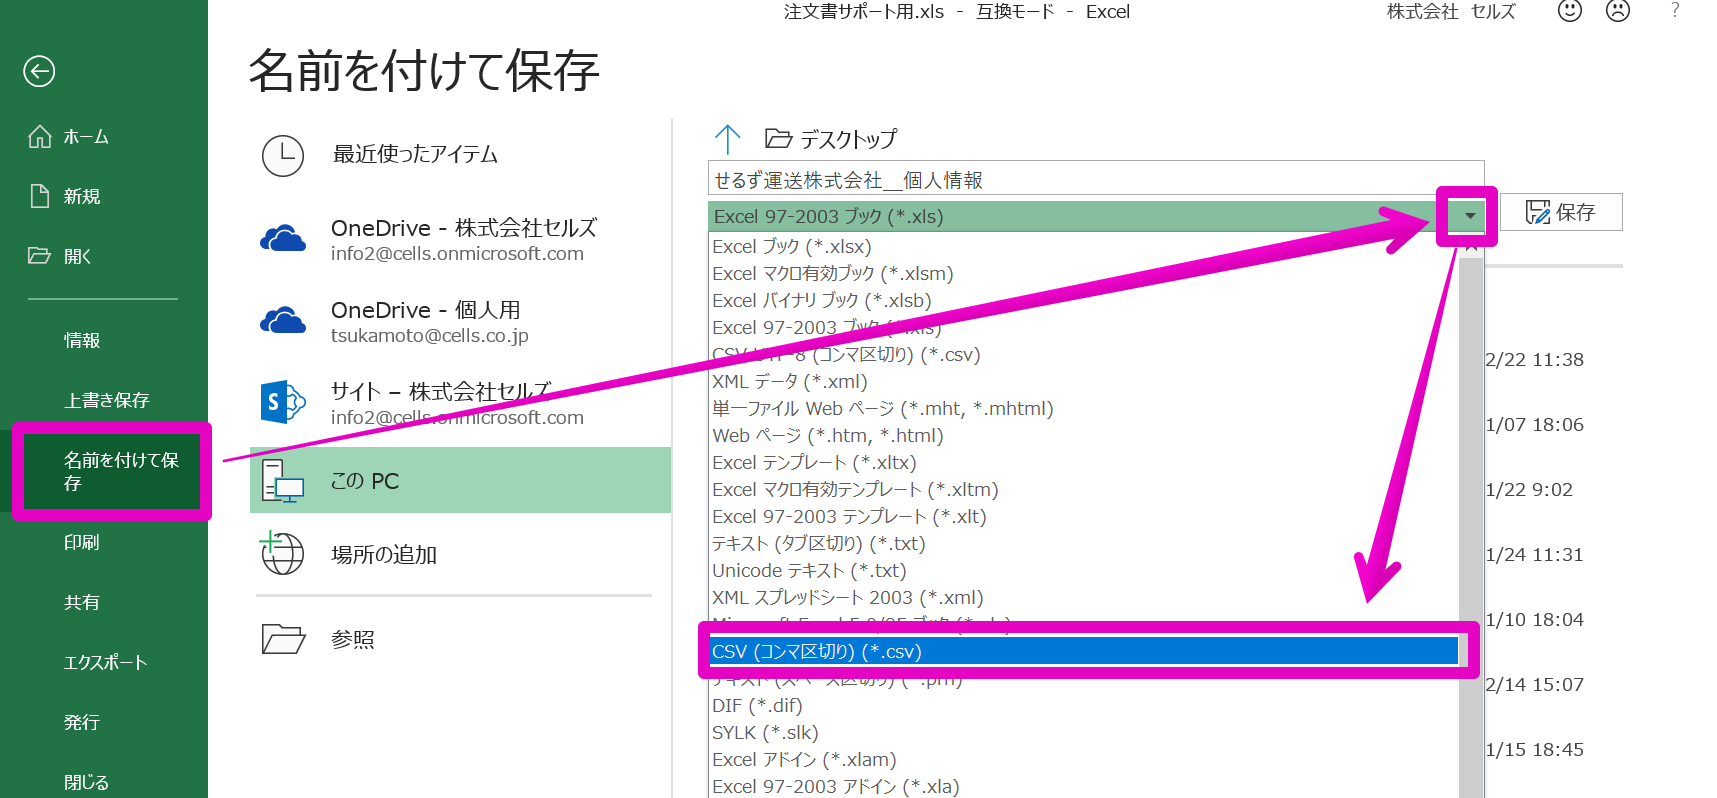This screenshot has width=1717, height=798.
Task: Click the 株式会社 セルズ account name
Action: pos(1451,11)
